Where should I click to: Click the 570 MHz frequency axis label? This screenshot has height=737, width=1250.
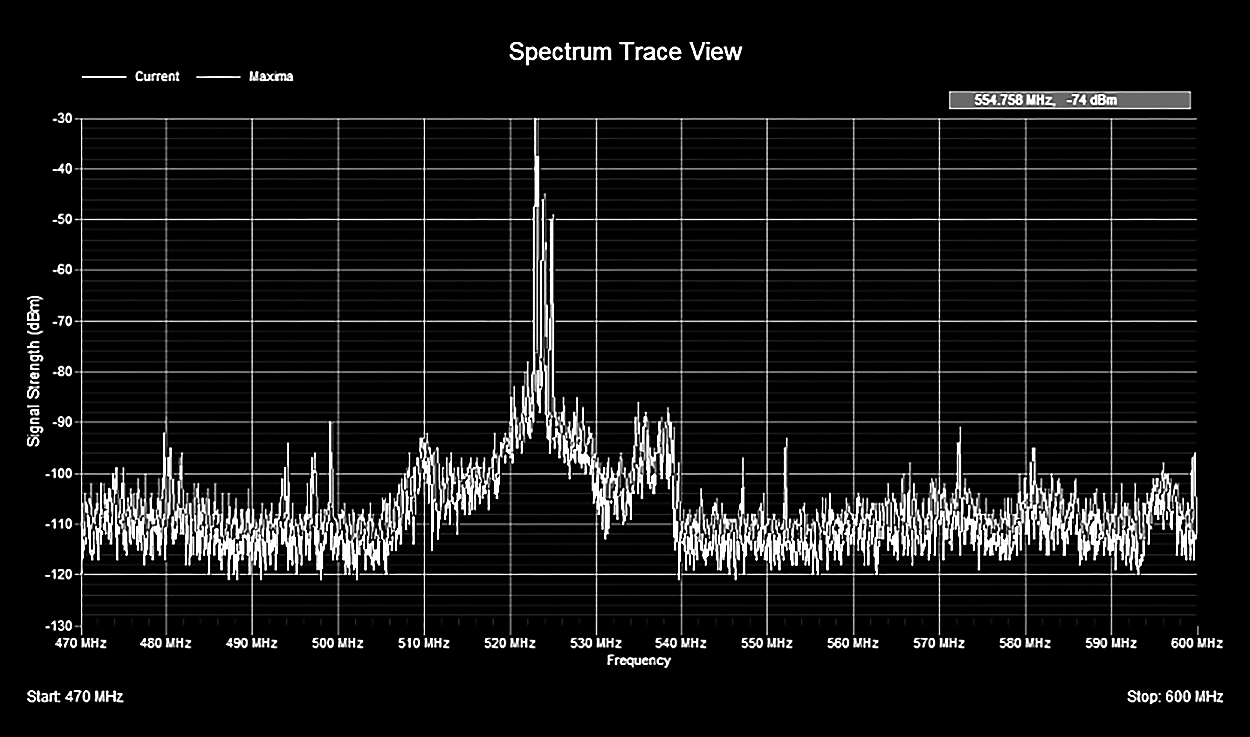click(939, 643)
